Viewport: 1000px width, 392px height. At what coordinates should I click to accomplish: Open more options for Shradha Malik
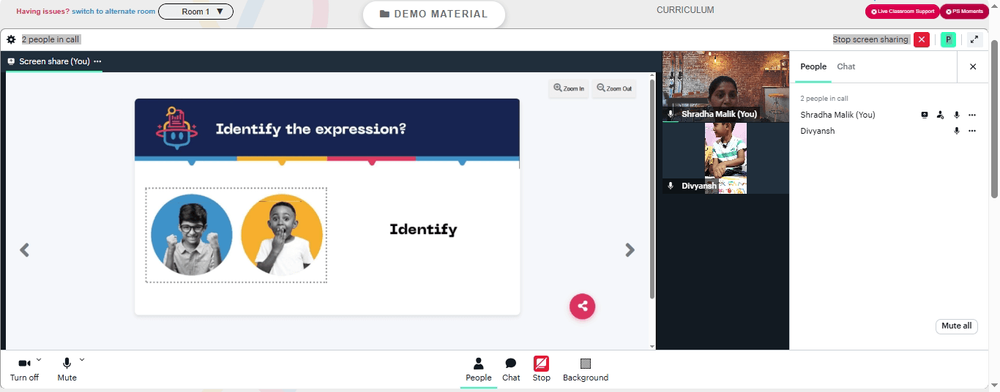click(x=972, y=115)
